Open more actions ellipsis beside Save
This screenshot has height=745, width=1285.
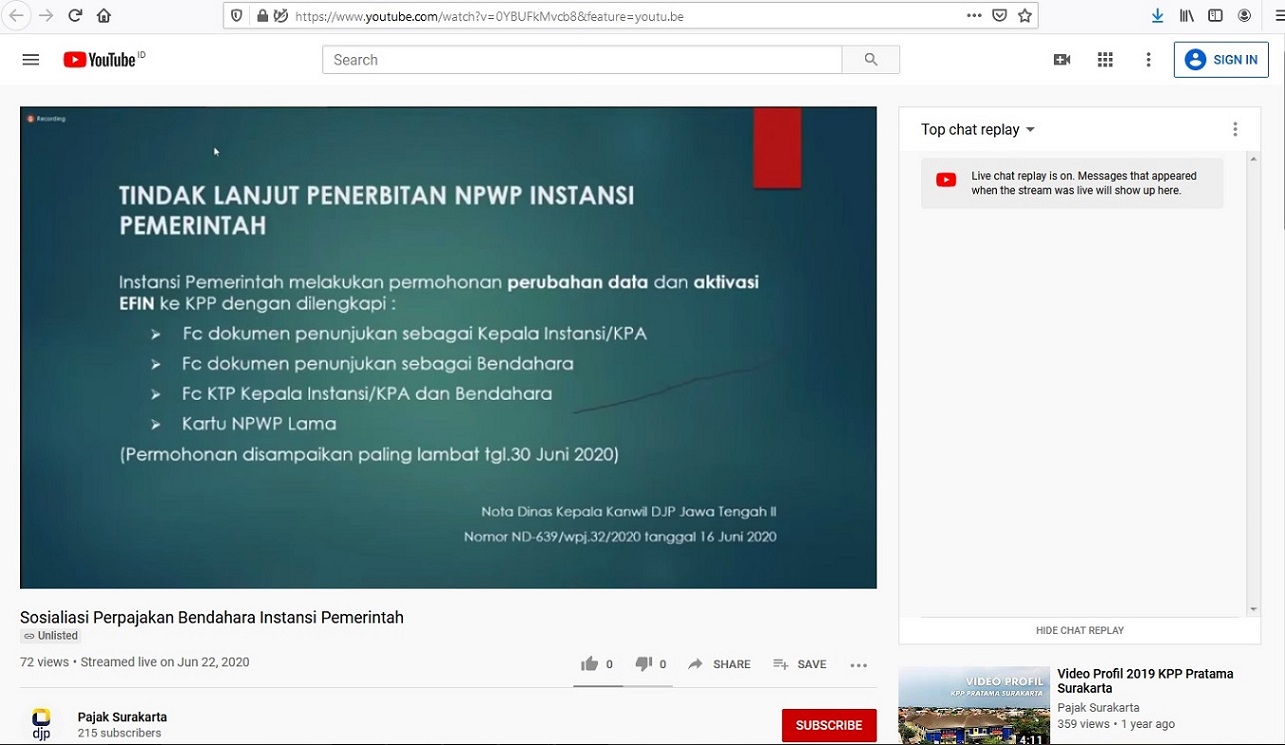pos(858,665)
